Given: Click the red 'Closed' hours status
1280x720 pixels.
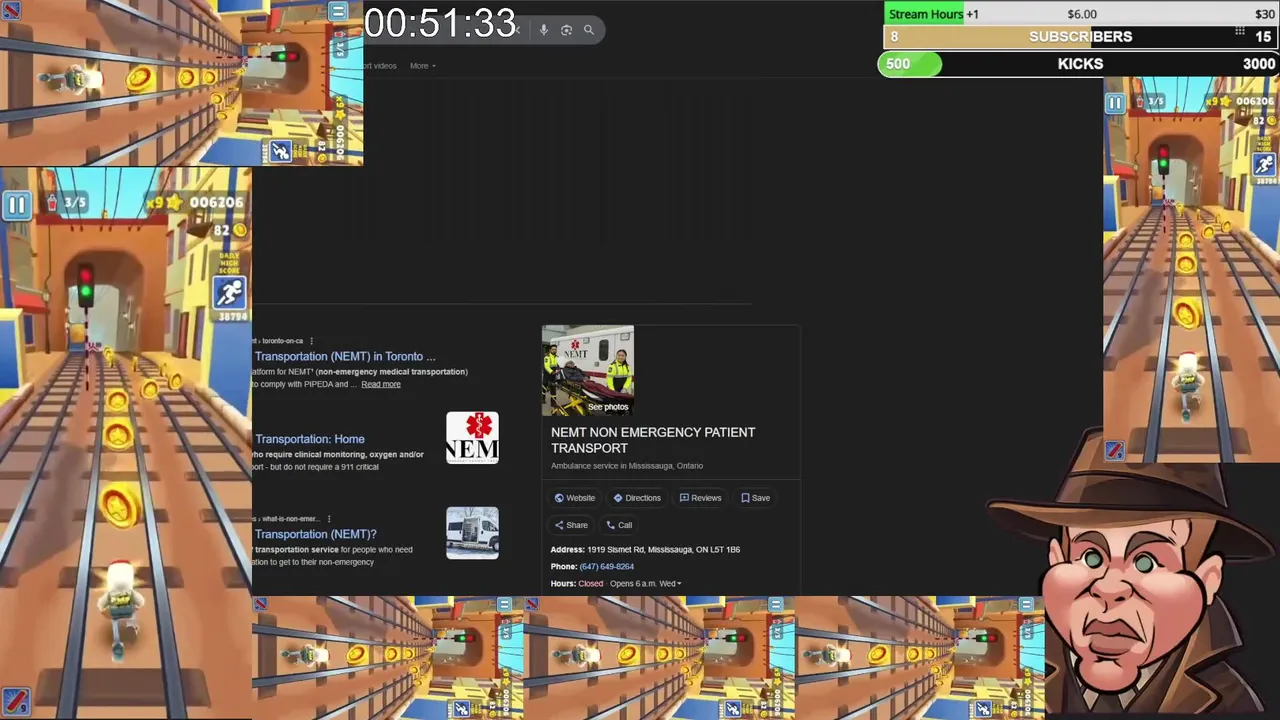Looking at the screenshot, I should (591, 584).
